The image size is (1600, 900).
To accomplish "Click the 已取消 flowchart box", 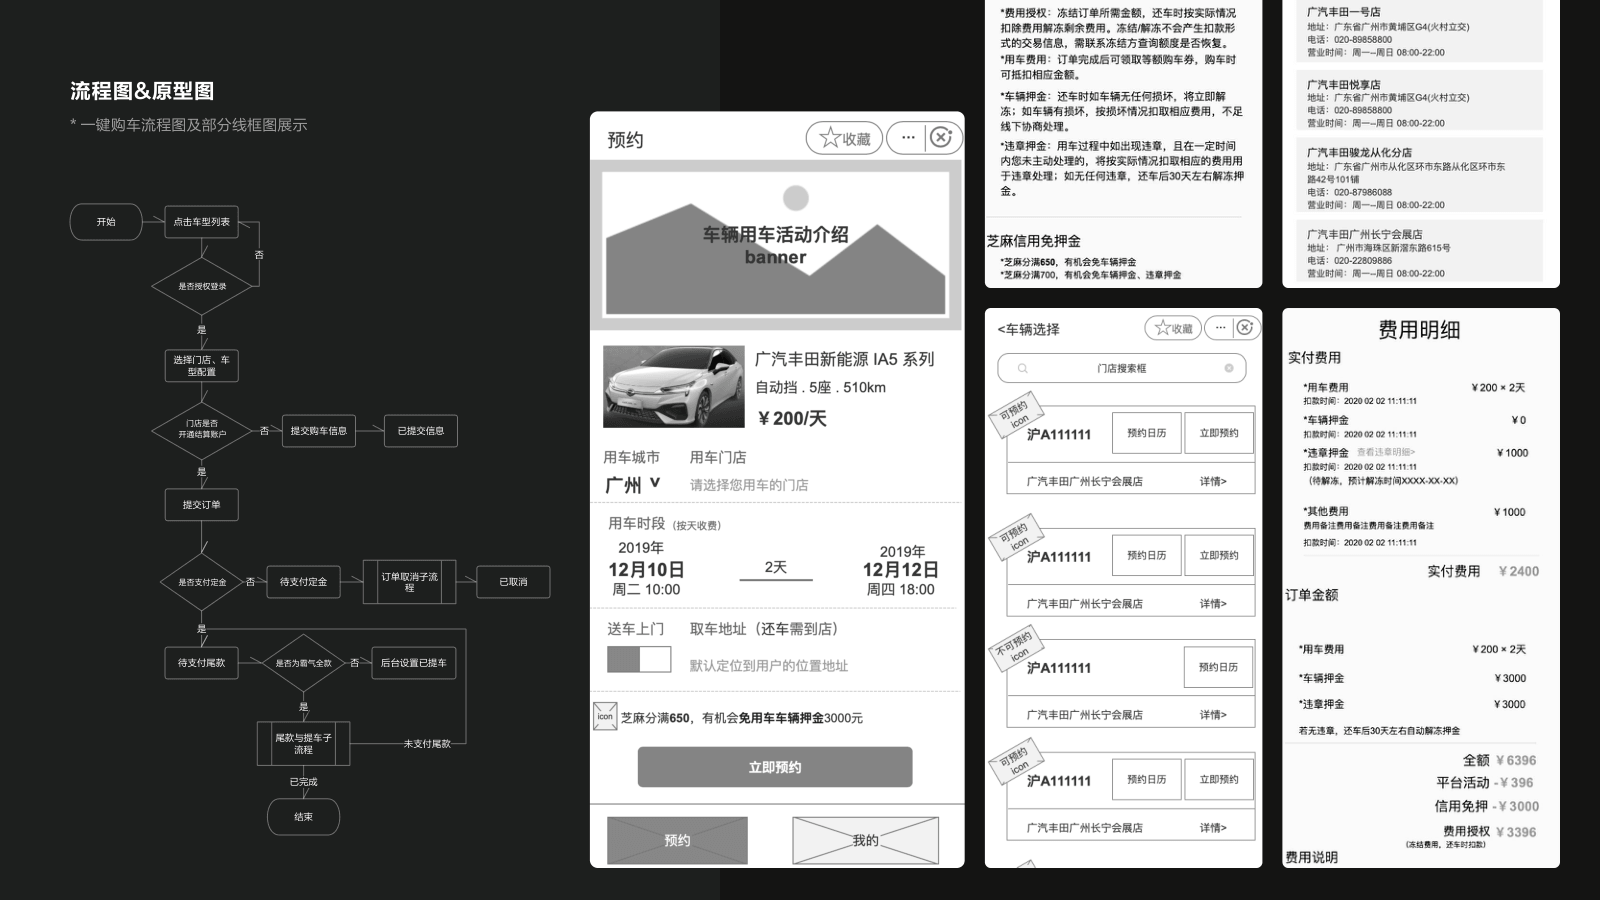I will 513,581.
